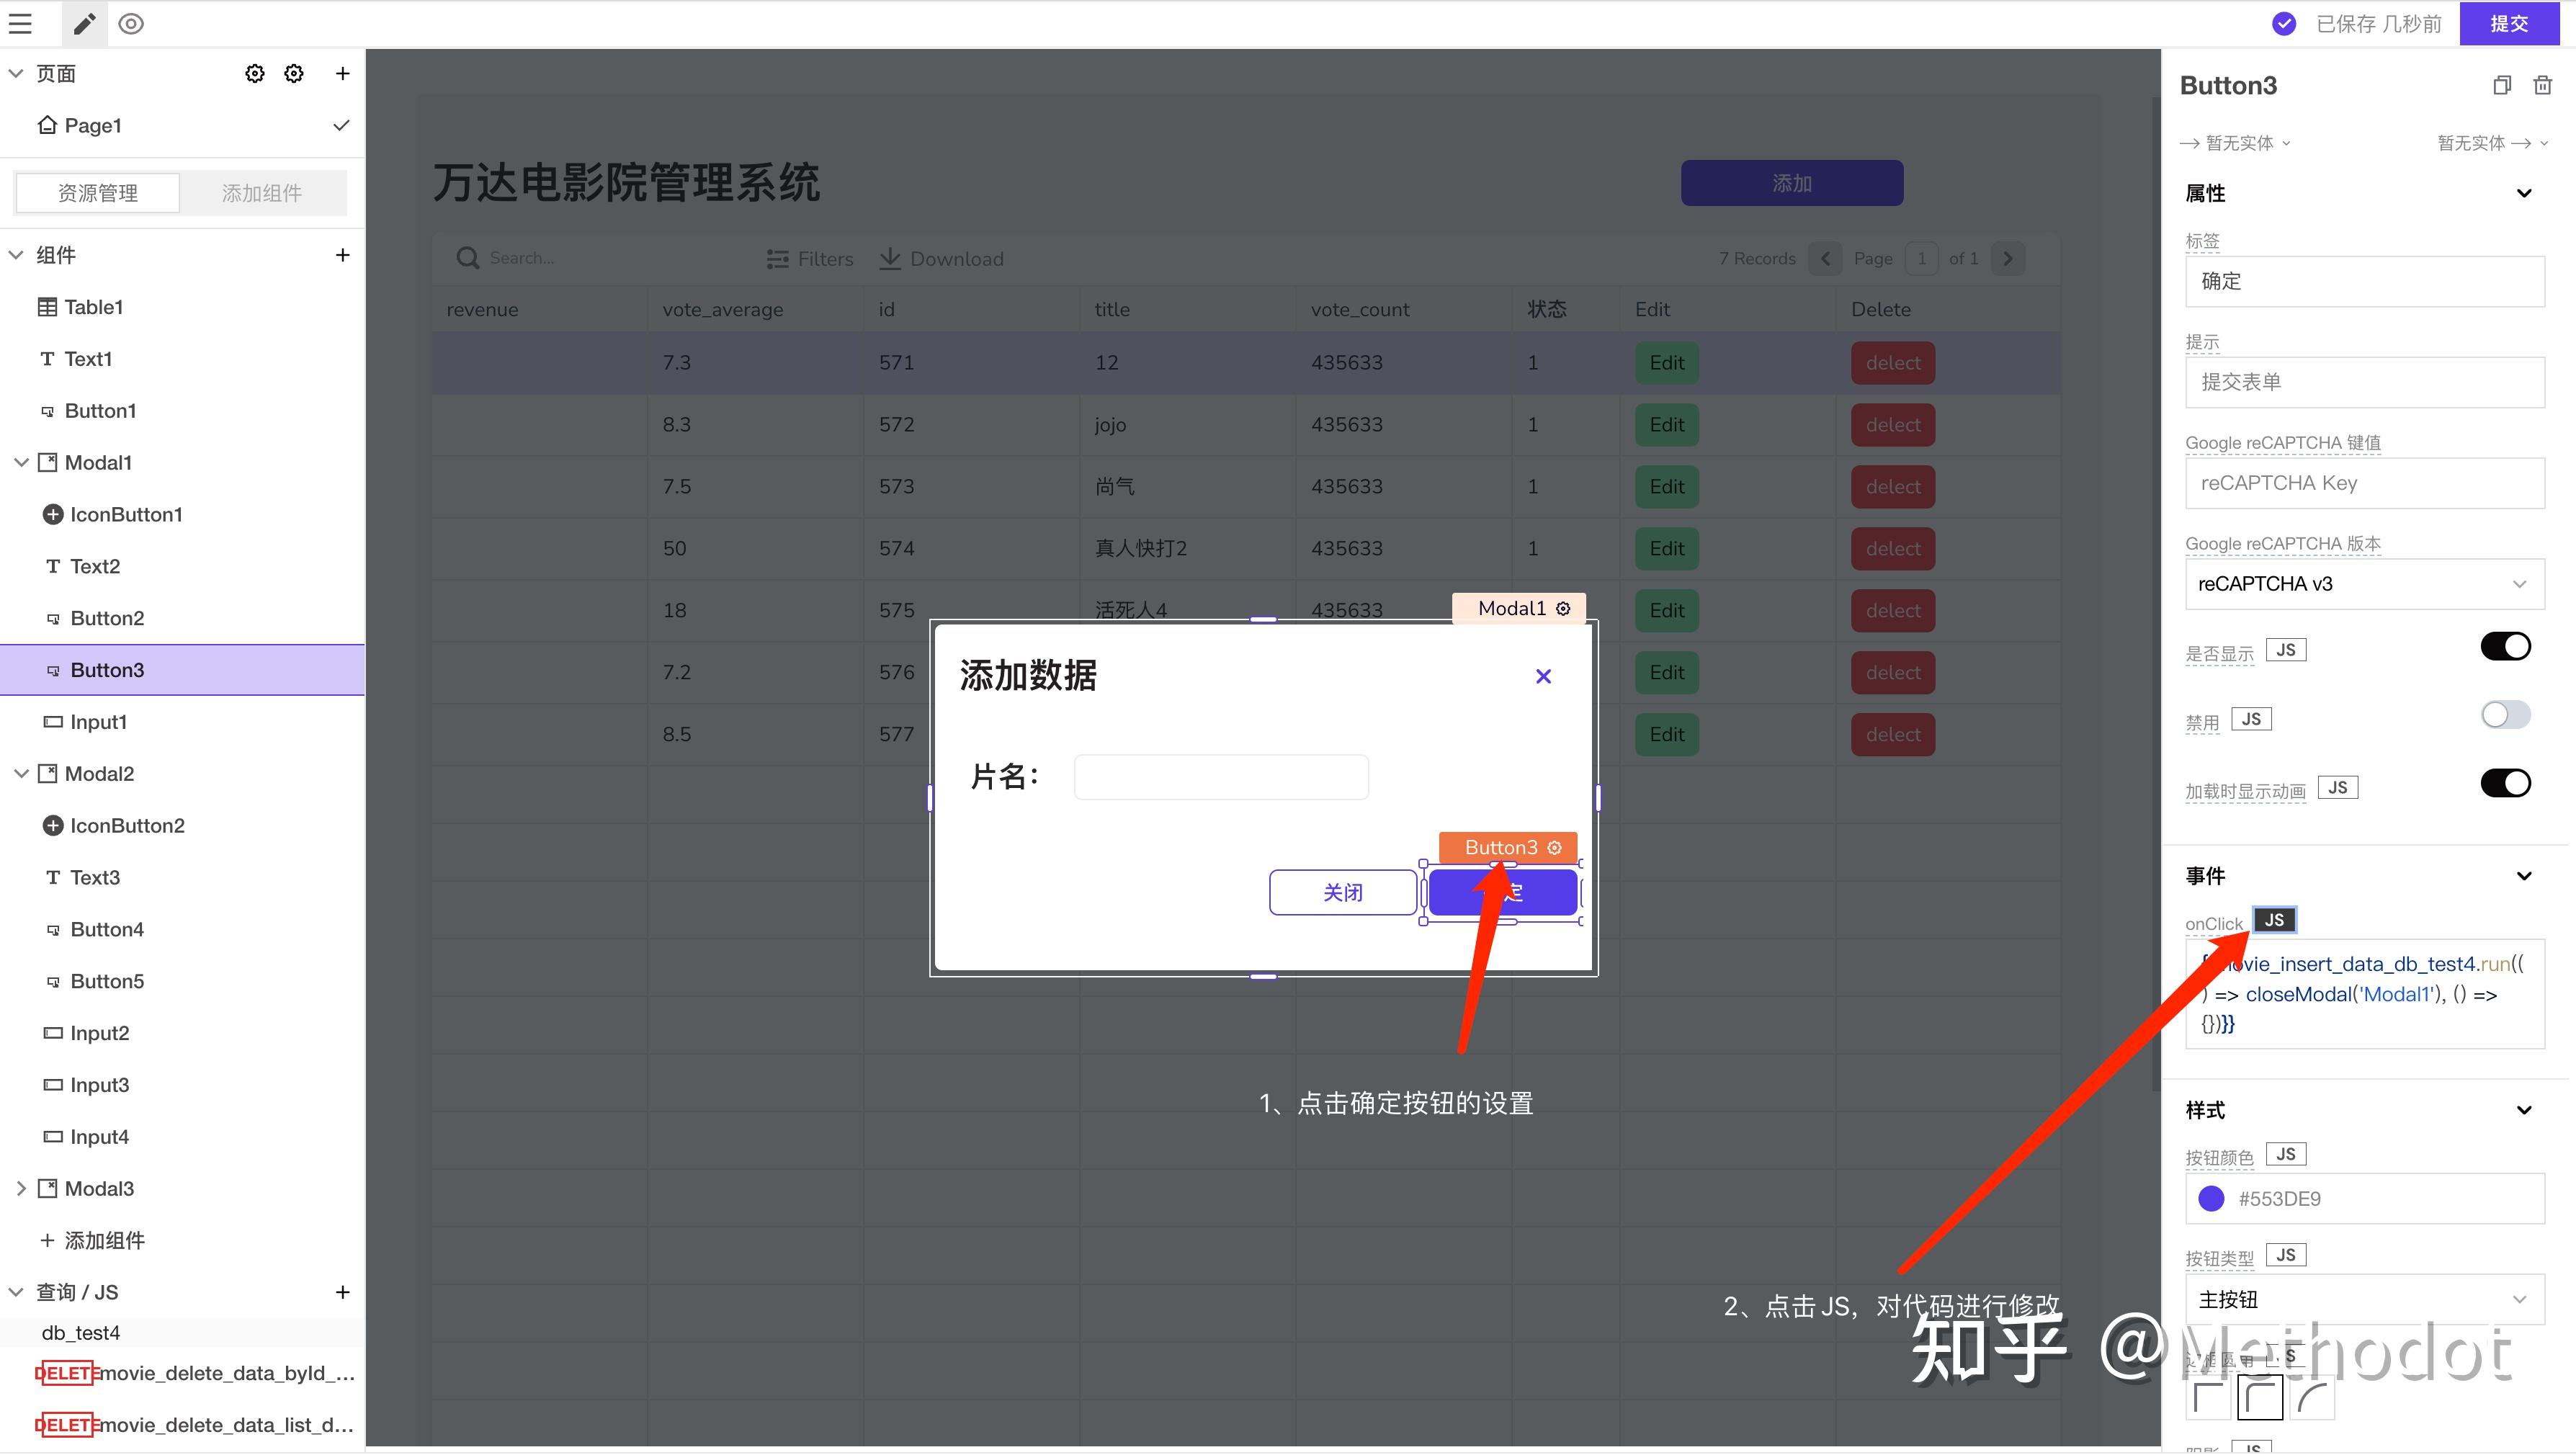Image resolution: width=2576 pixels, height=1455 pixels.
Task: Switch to pencil edit mode
Action: coord(85,23)
